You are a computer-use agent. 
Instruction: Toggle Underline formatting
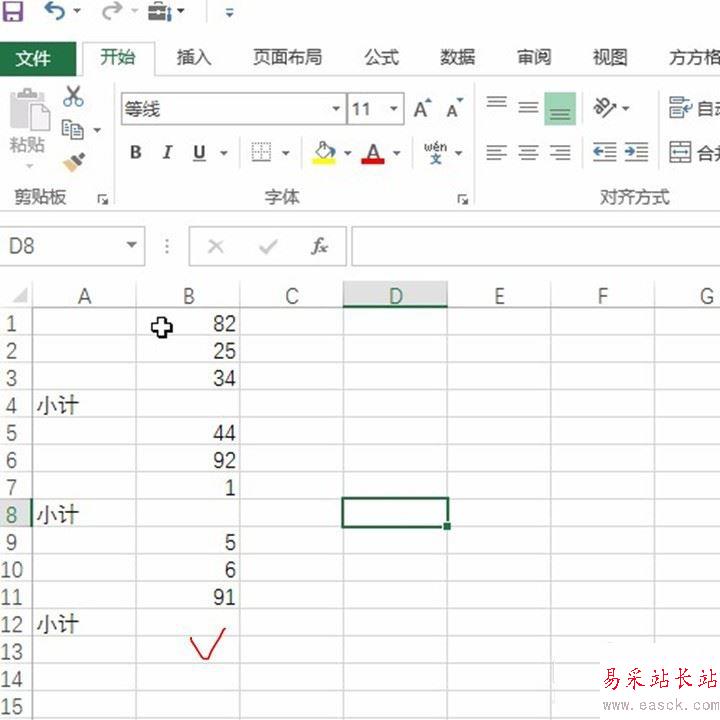pos(199,153)
